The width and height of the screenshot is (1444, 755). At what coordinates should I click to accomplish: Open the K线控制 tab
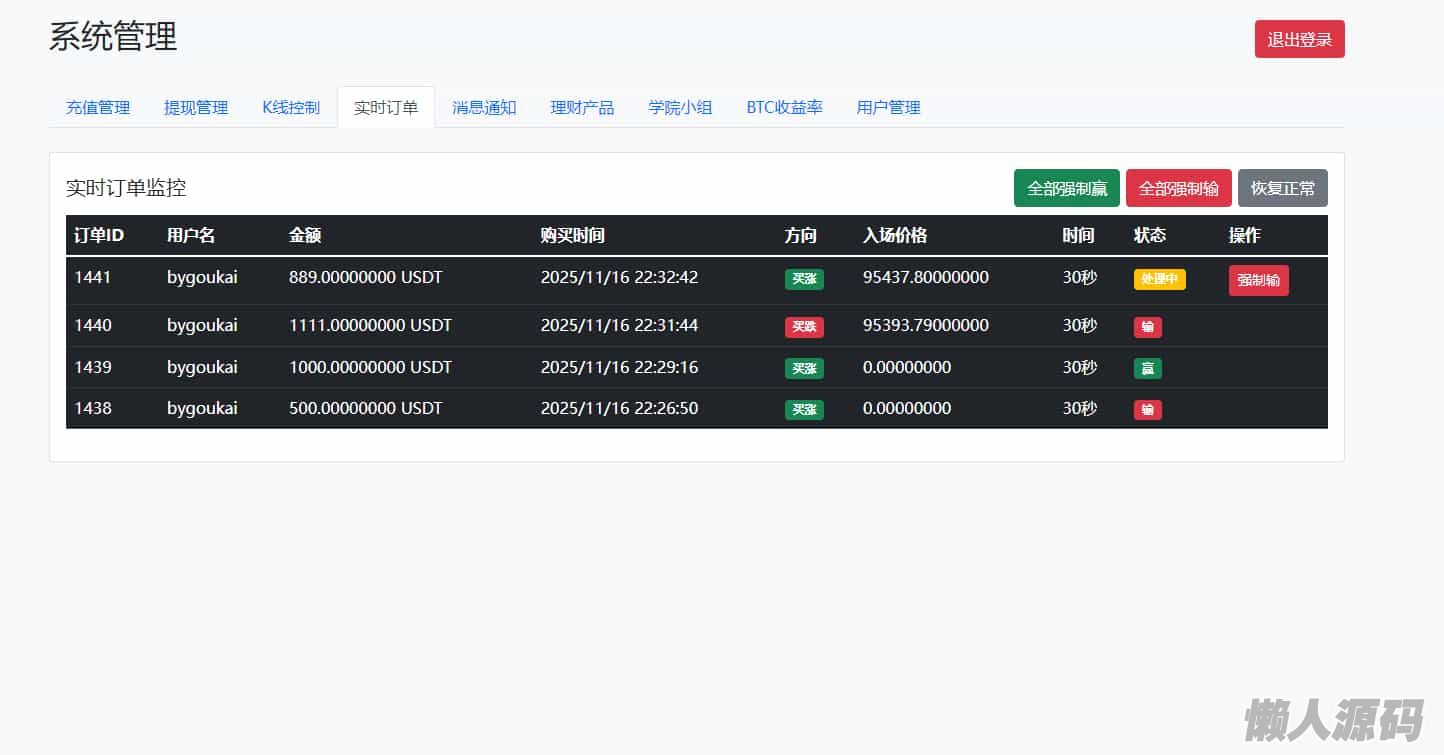click(x=291, y=108)
